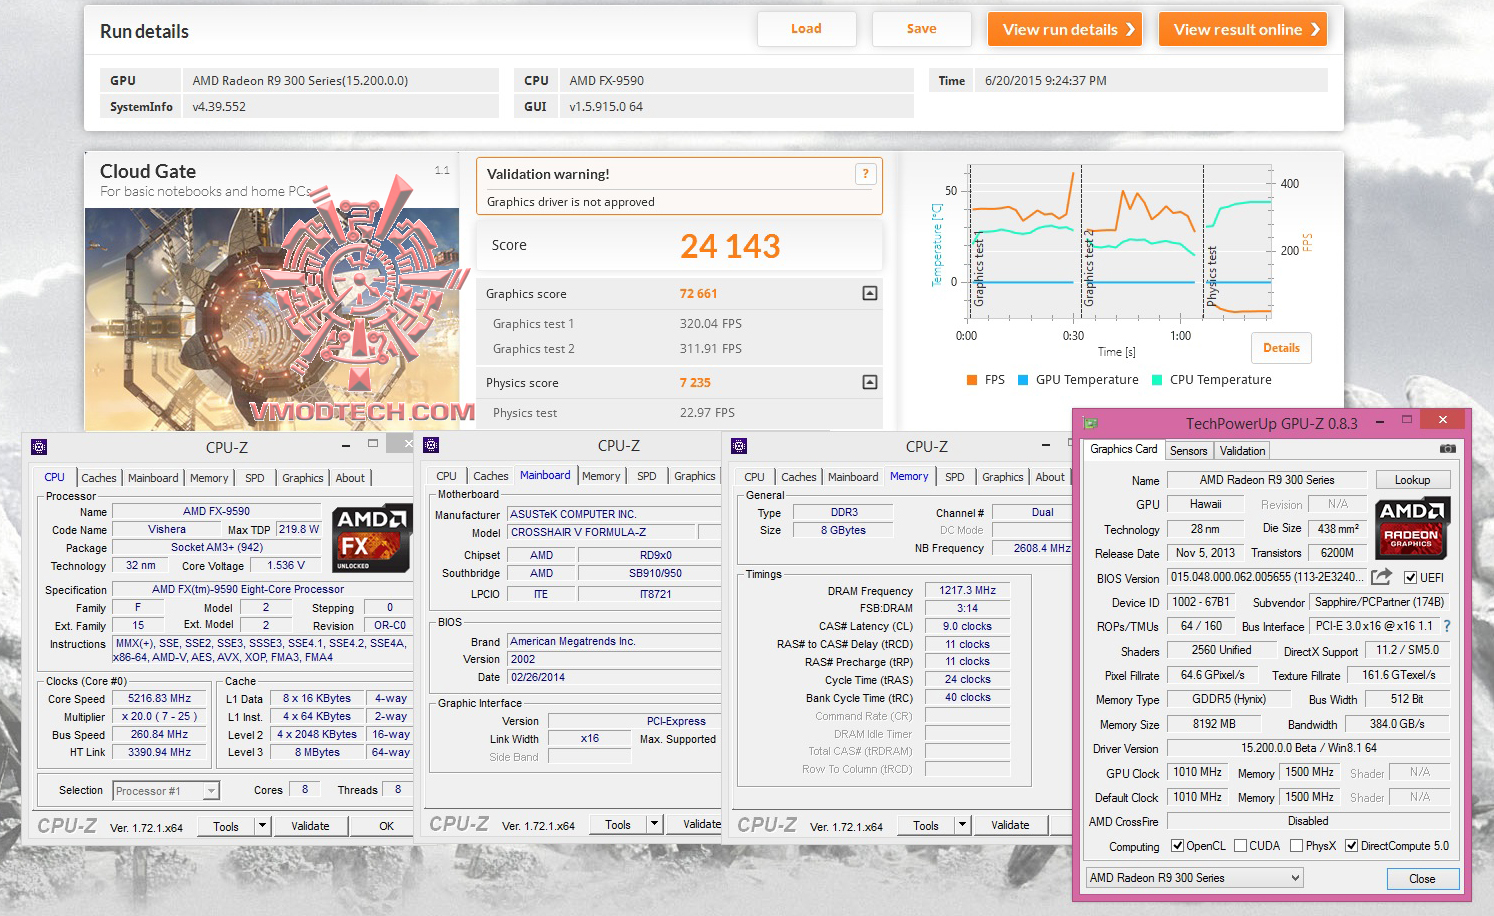Click the Core Speed value 5216.83 MHz
Image resolution: width=1494 pixels, height=916 pixels.
pyautogui.click(x=160, y=699)
